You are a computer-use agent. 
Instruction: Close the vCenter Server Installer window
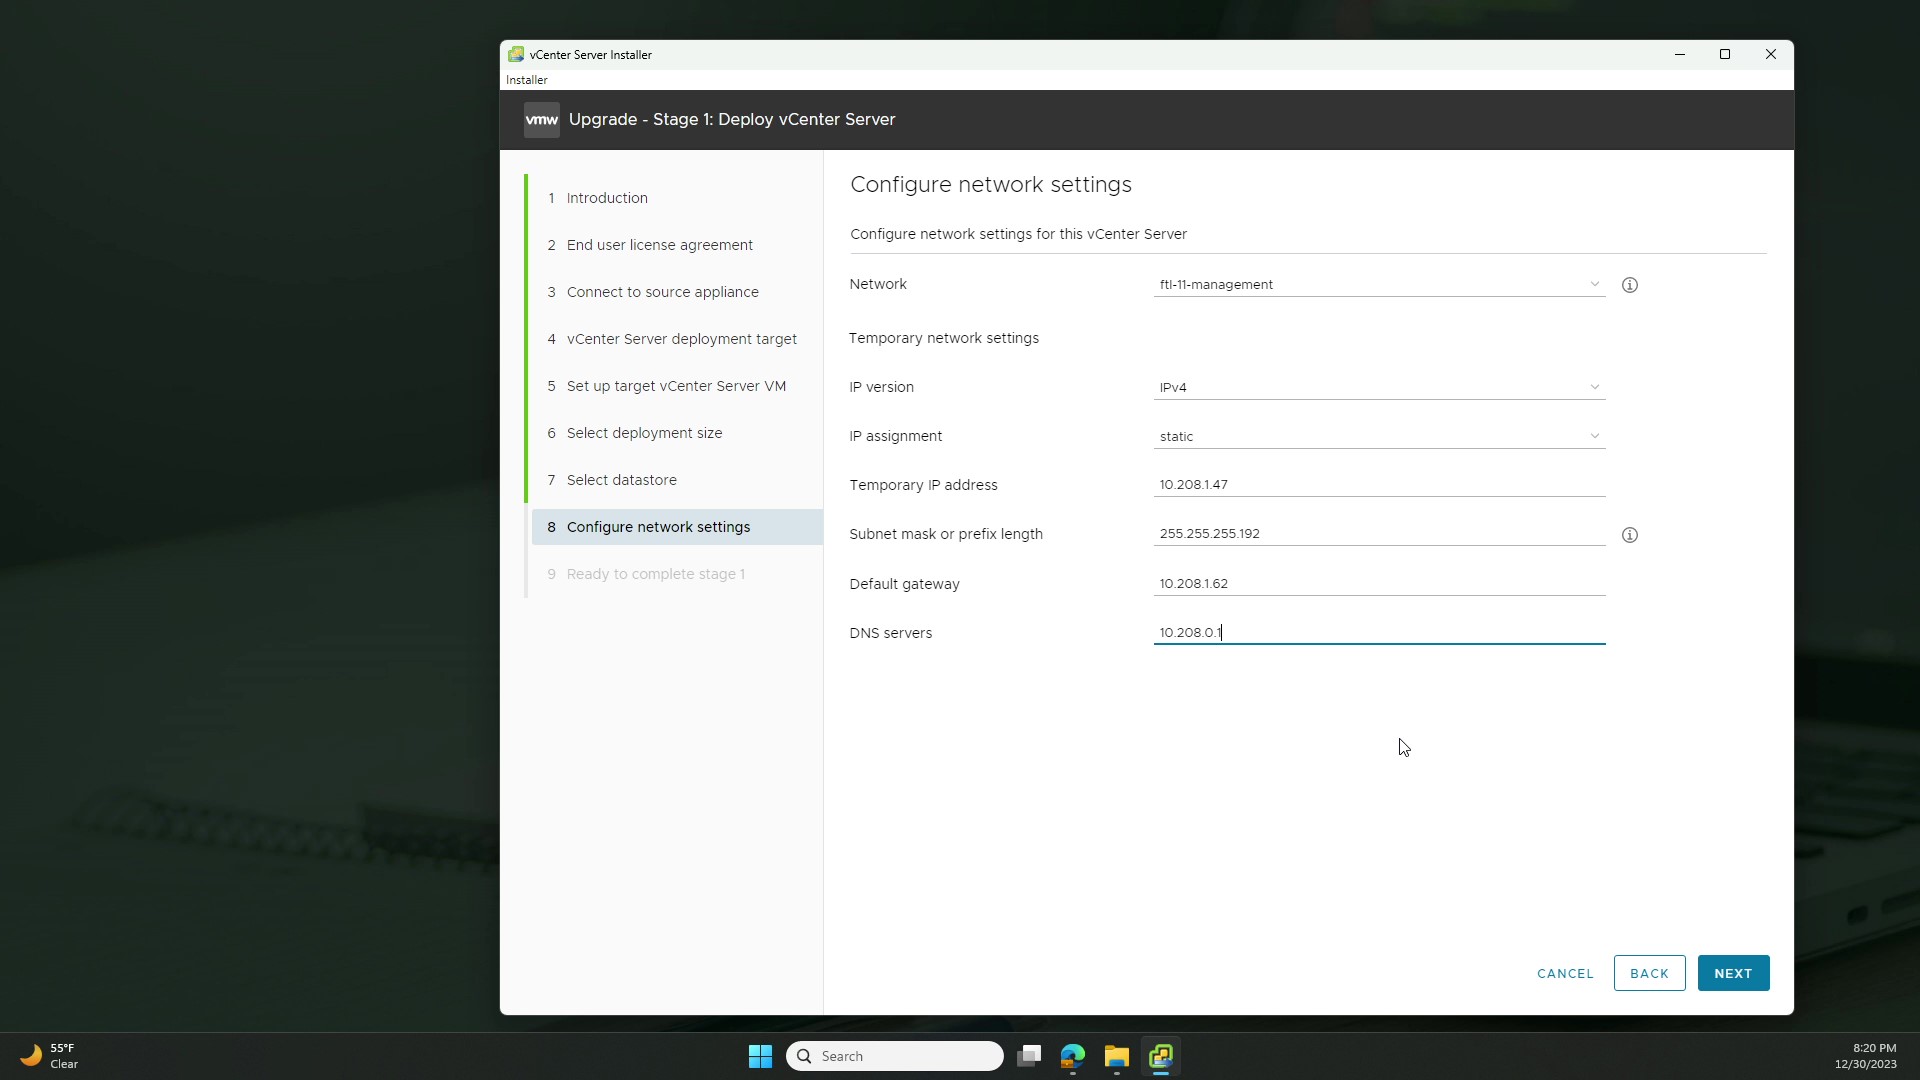coord(1770,55)
